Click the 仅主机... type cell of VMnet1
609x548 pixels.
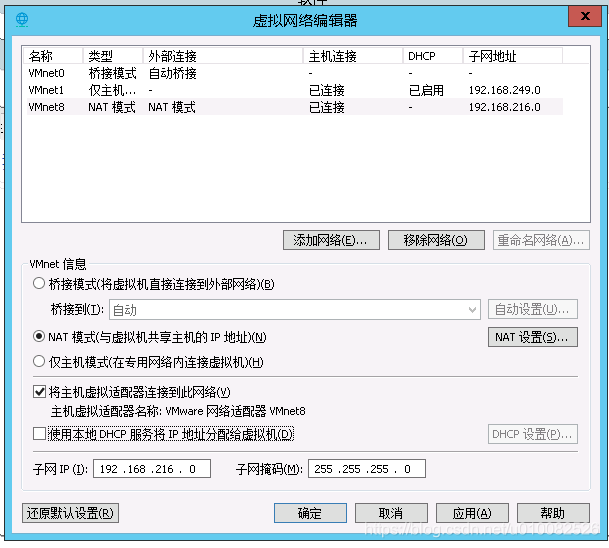pos(113,90)
